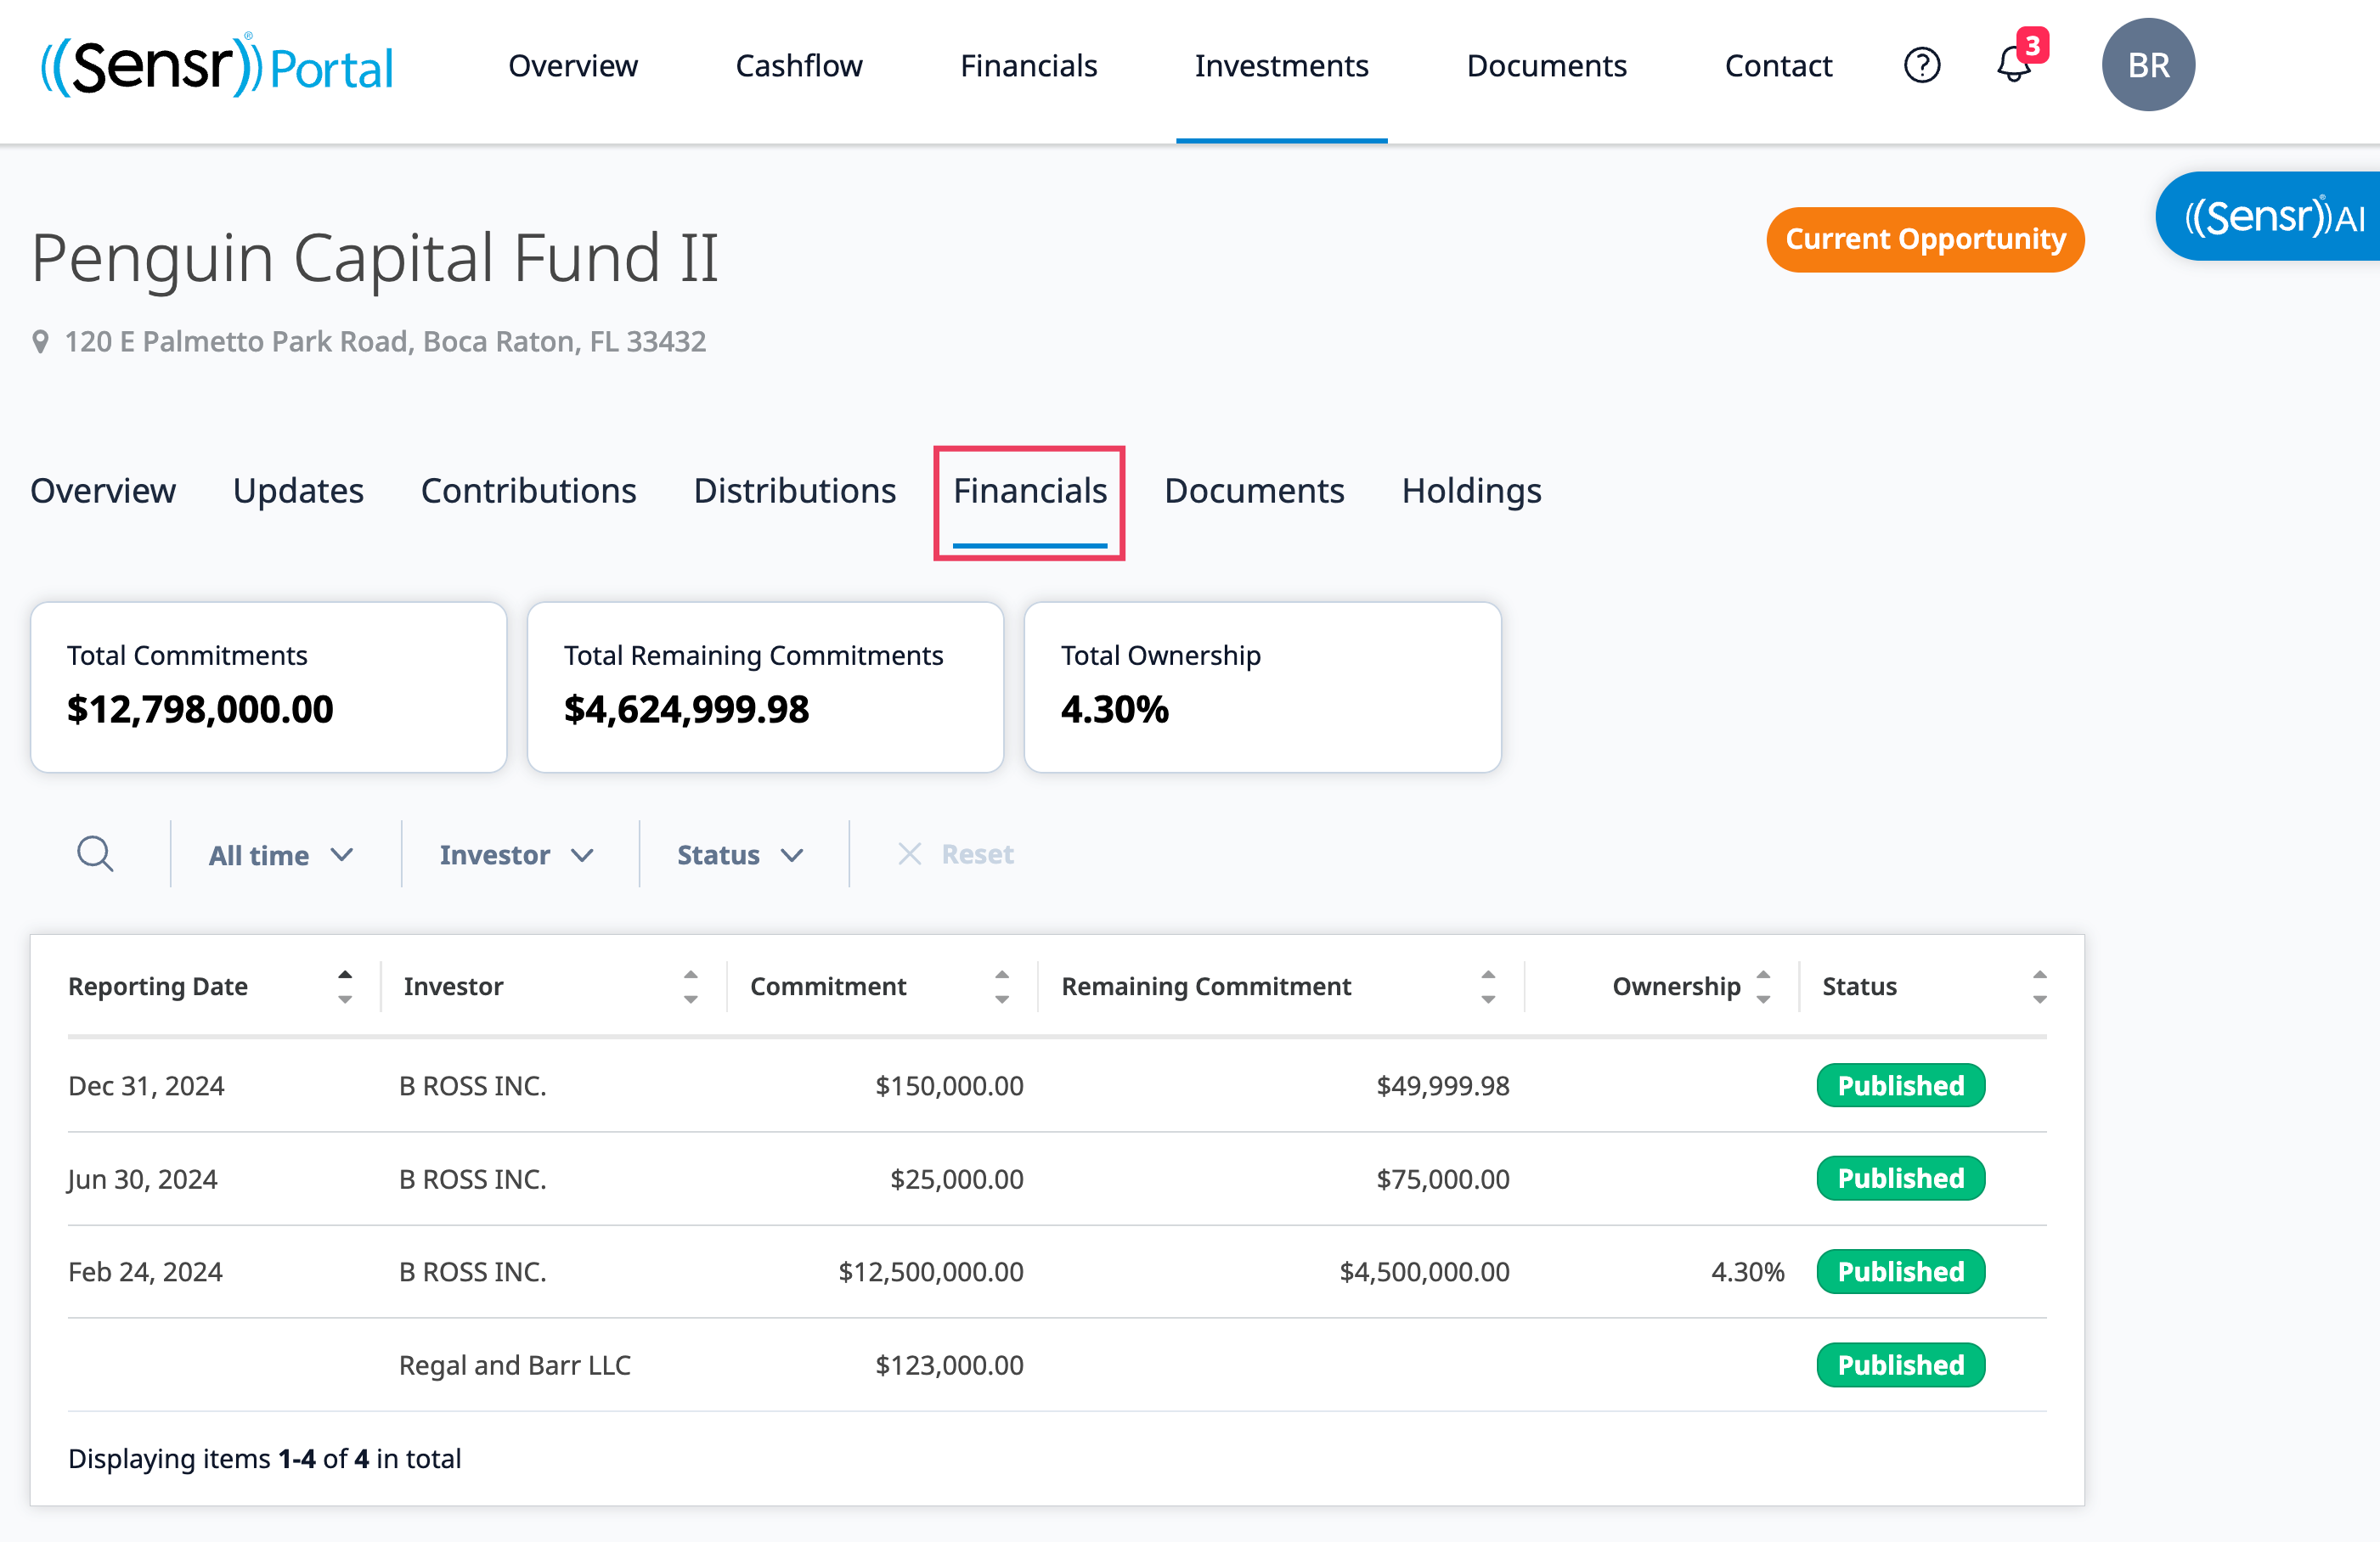The height and width of the screenshot is (1542, 2380).
Task: Switch to the Distributions tab
Action: [x=795, y=491]
